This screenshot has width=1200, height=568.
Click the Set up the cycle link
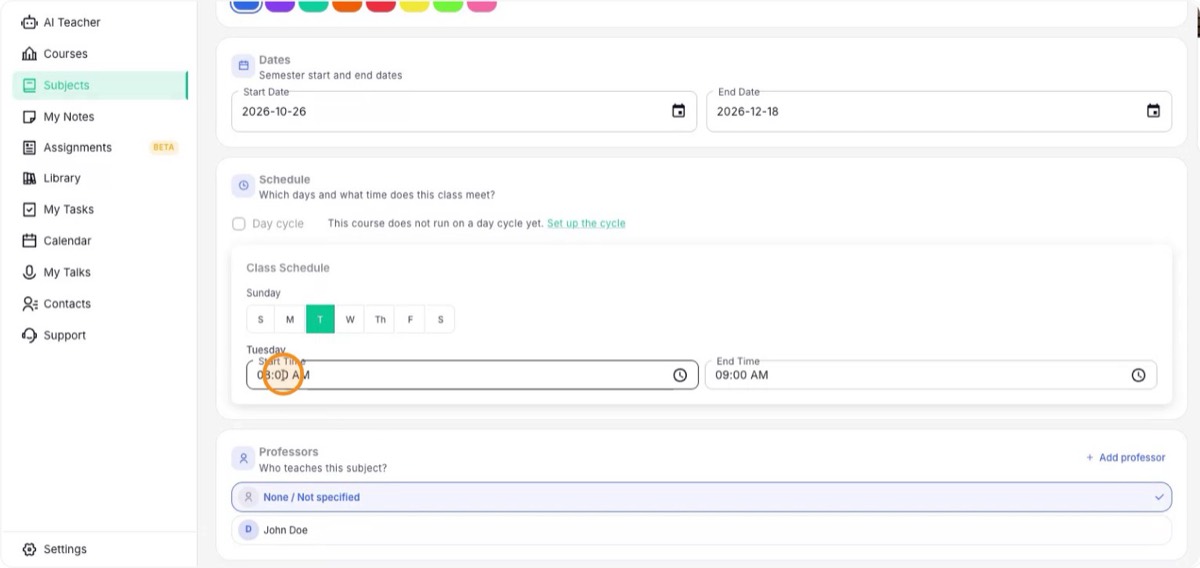(x=586, y=224)
